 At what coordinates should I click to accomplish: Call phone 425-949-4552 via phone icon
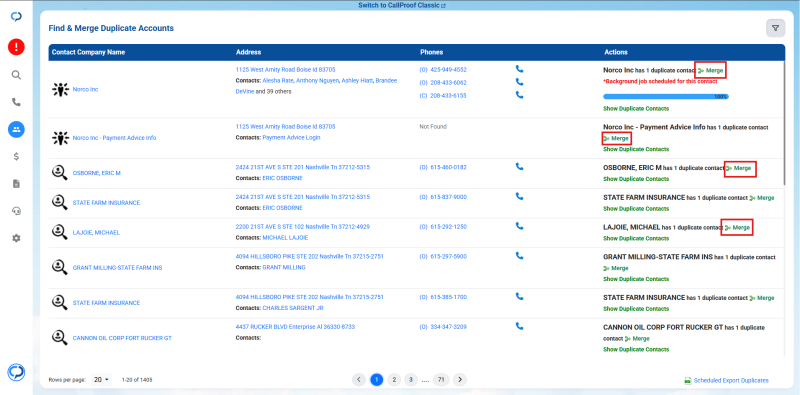519,68
